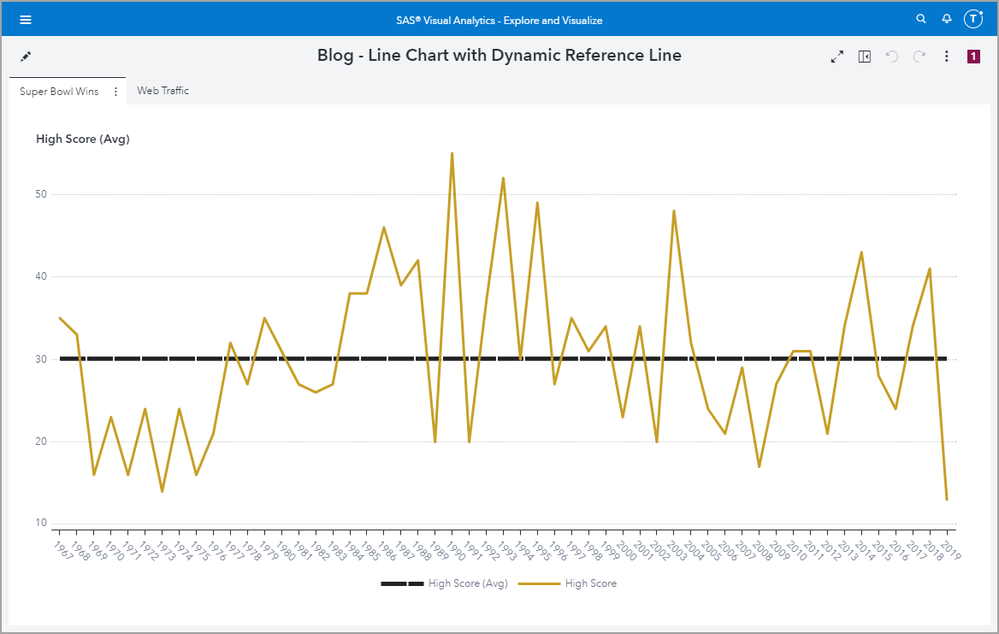This screenshot has height=634, width=999.
Task: Click the 1990 peak data point
Action: coord(452,154)
